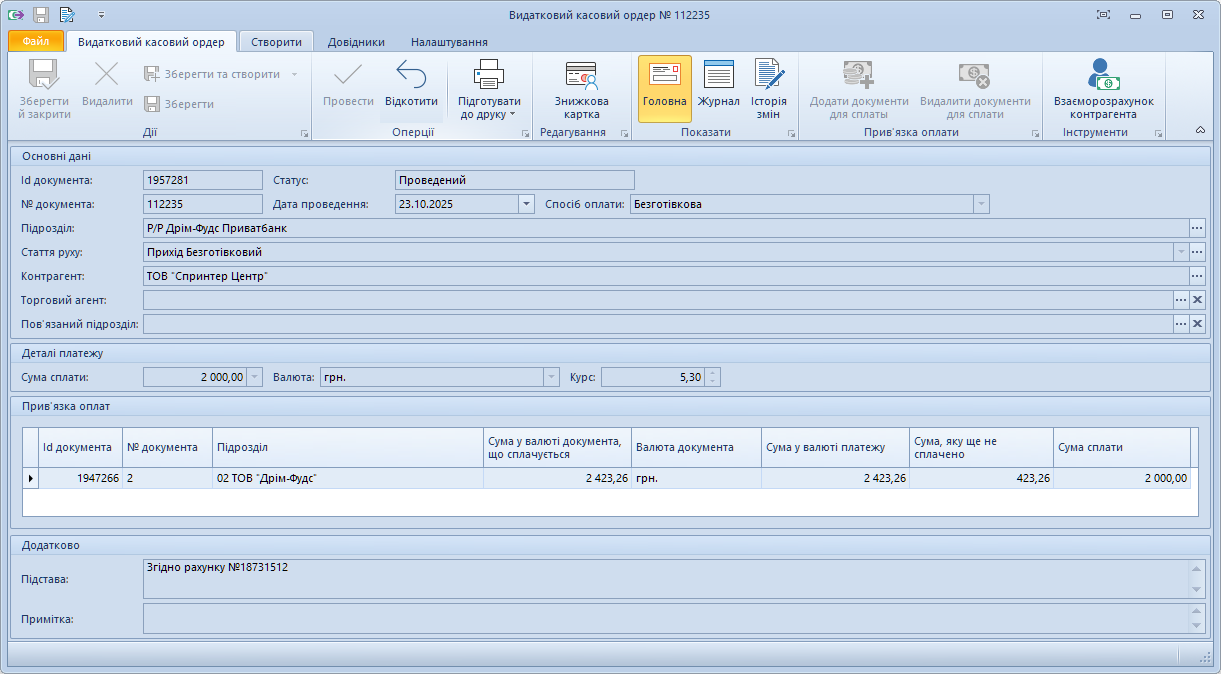The height and width of the screenshot is (674, 1221).
Task: Open Історія змін change history
Action: [768, 90]
